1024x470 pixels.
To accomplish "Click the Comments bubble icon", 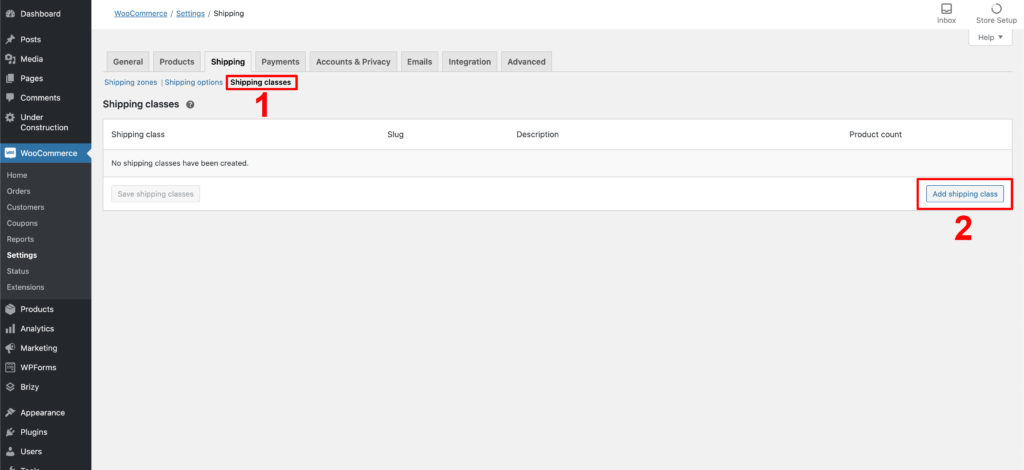I will tap(10, 98).
